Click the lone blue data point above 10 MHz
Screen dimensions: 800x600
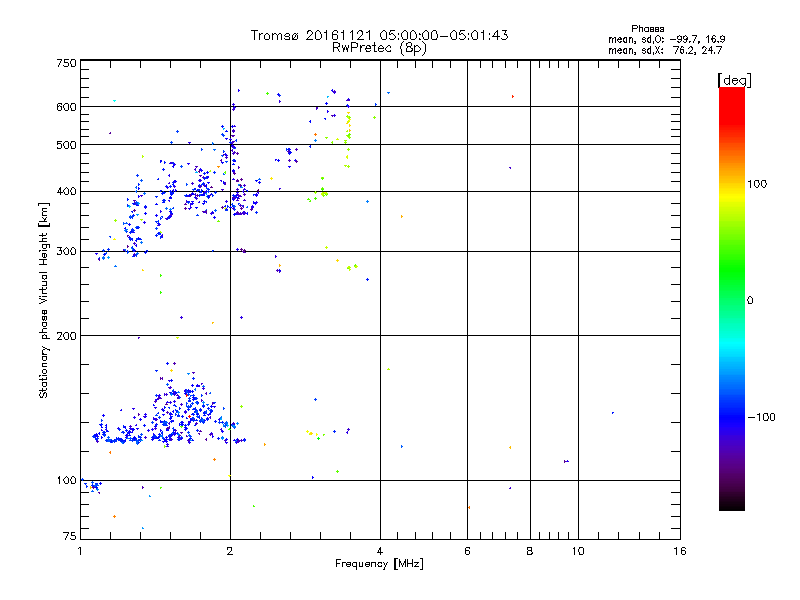613,413
